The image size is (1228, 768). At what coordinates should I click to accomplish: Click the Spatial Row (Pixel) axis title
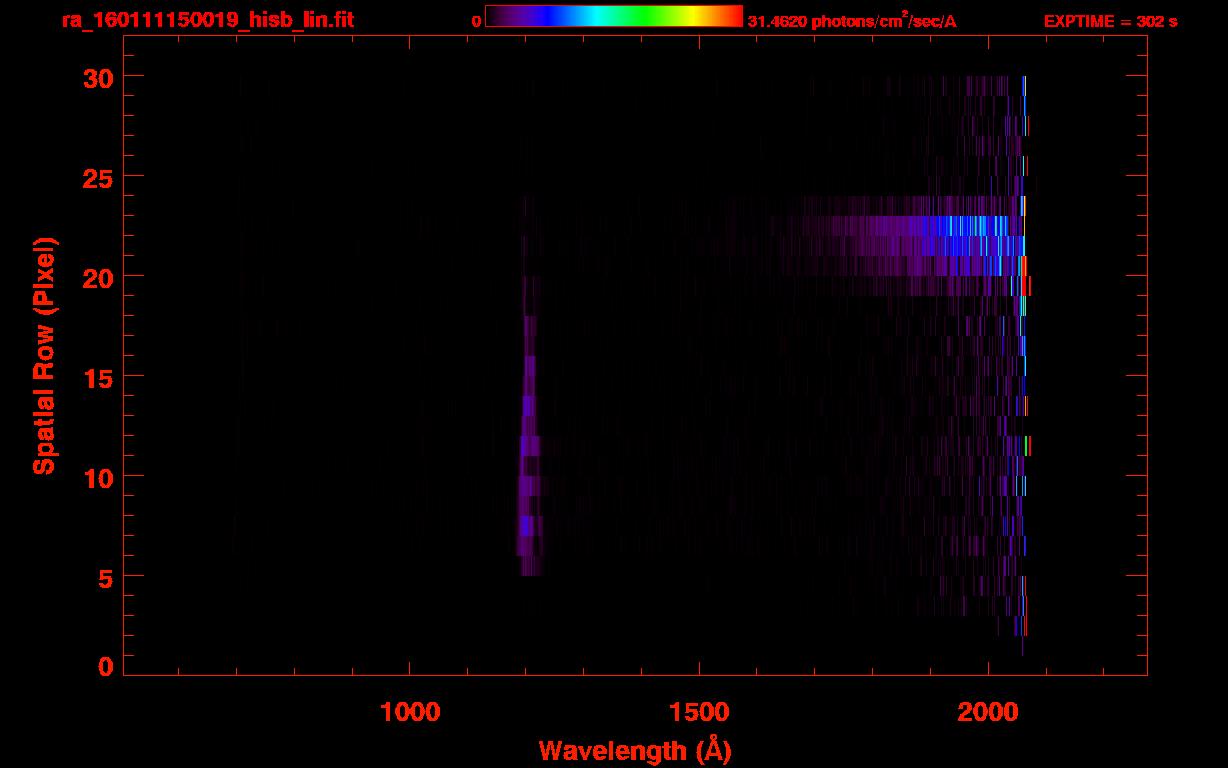click(x=44, y=355)
